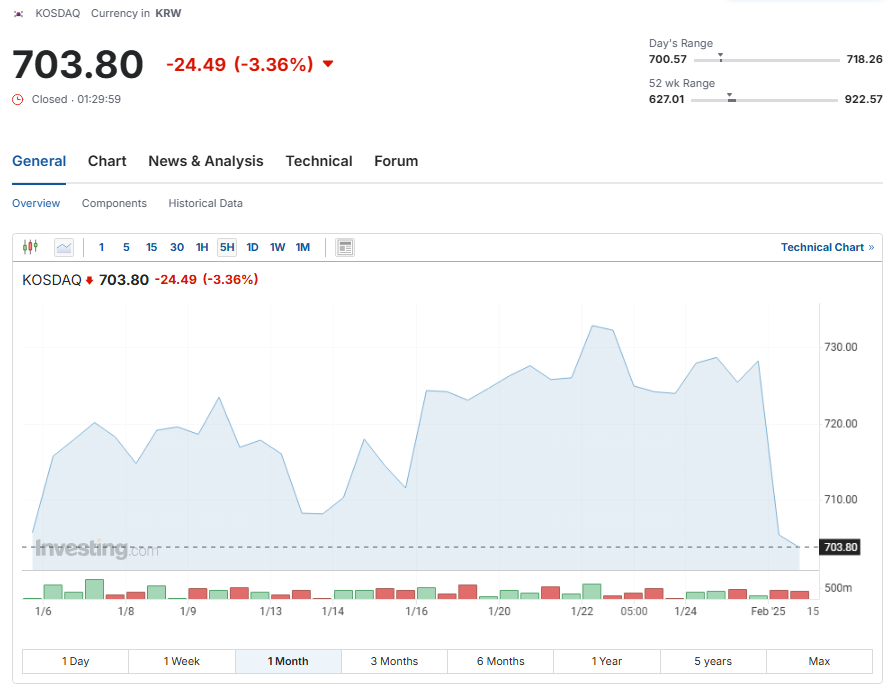Open the news overlay icon in chart toolbar
Image resolution: width=893 pixels, height=687 pixels.
point(345,247)
